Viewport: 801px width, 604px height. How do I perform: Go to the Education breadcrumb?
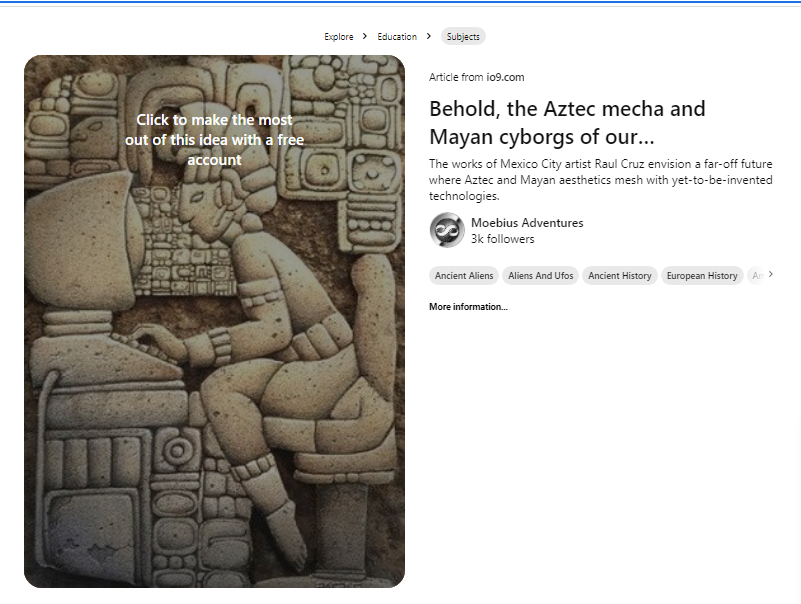point(397,37)
